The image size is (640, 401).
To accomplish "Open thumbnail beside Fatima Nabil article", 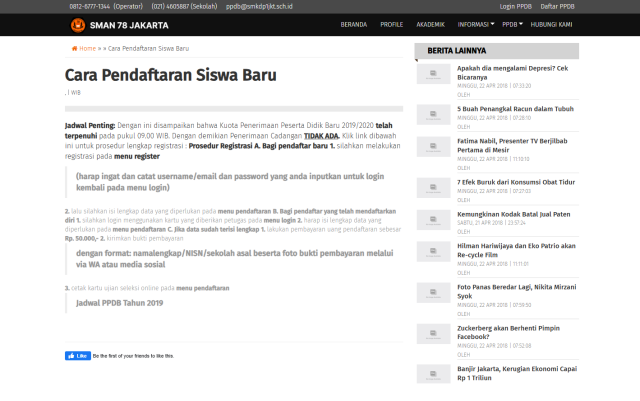I will 433,147.
